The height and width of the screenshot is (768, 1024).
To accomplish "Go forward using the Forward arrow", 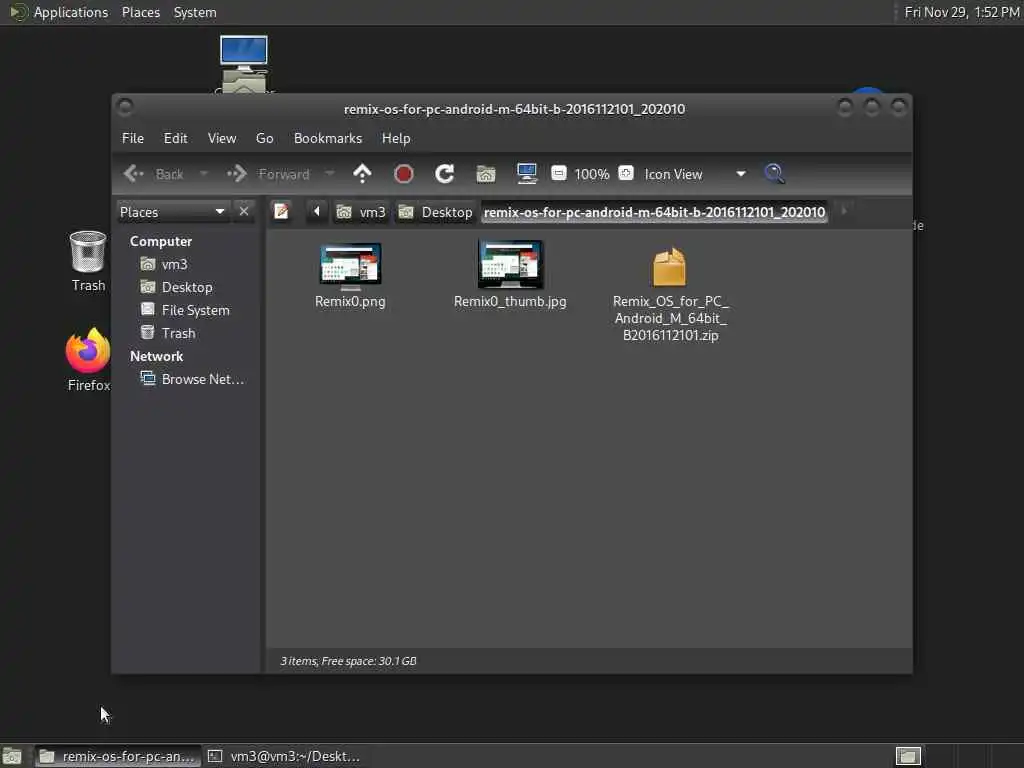I will [x=268, y=174].
